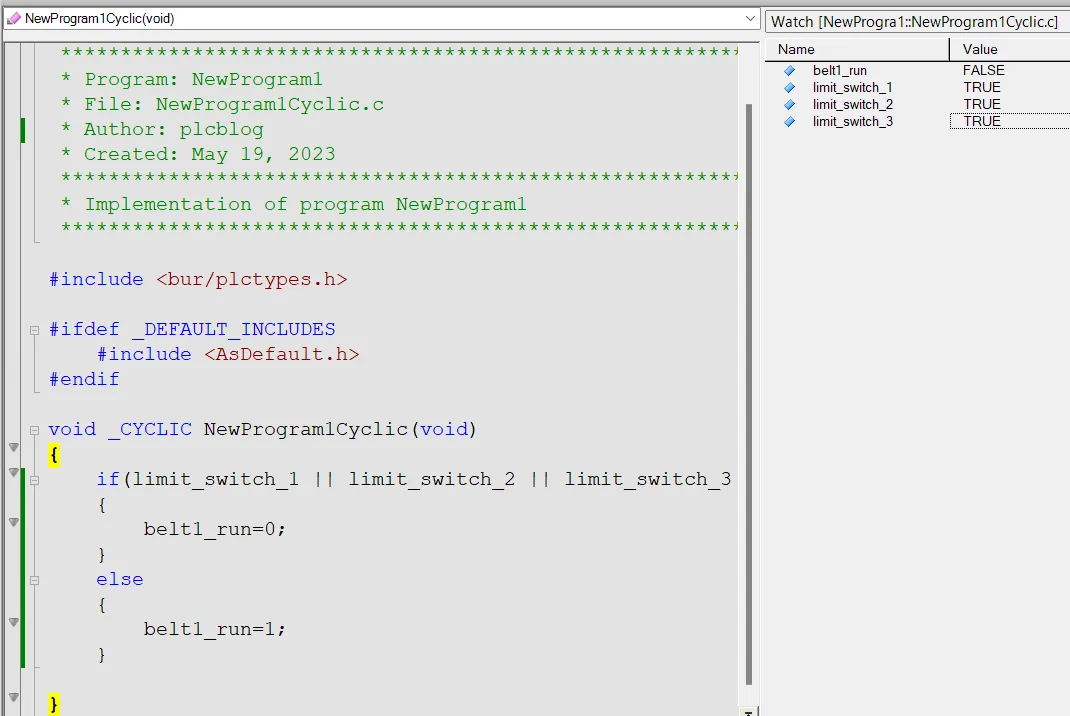Screen dimensions: 1070x716
Task: Click the diamond icon next to belt1_run
Action: [790, 70]
